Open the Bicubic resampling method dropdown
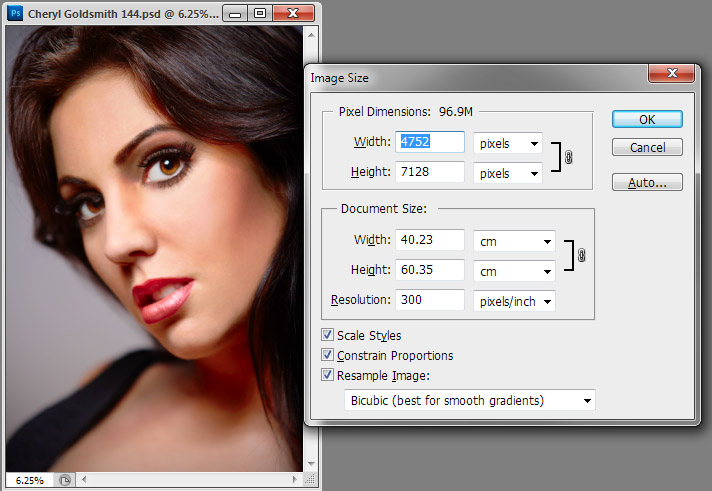 [x=470, y=400]
